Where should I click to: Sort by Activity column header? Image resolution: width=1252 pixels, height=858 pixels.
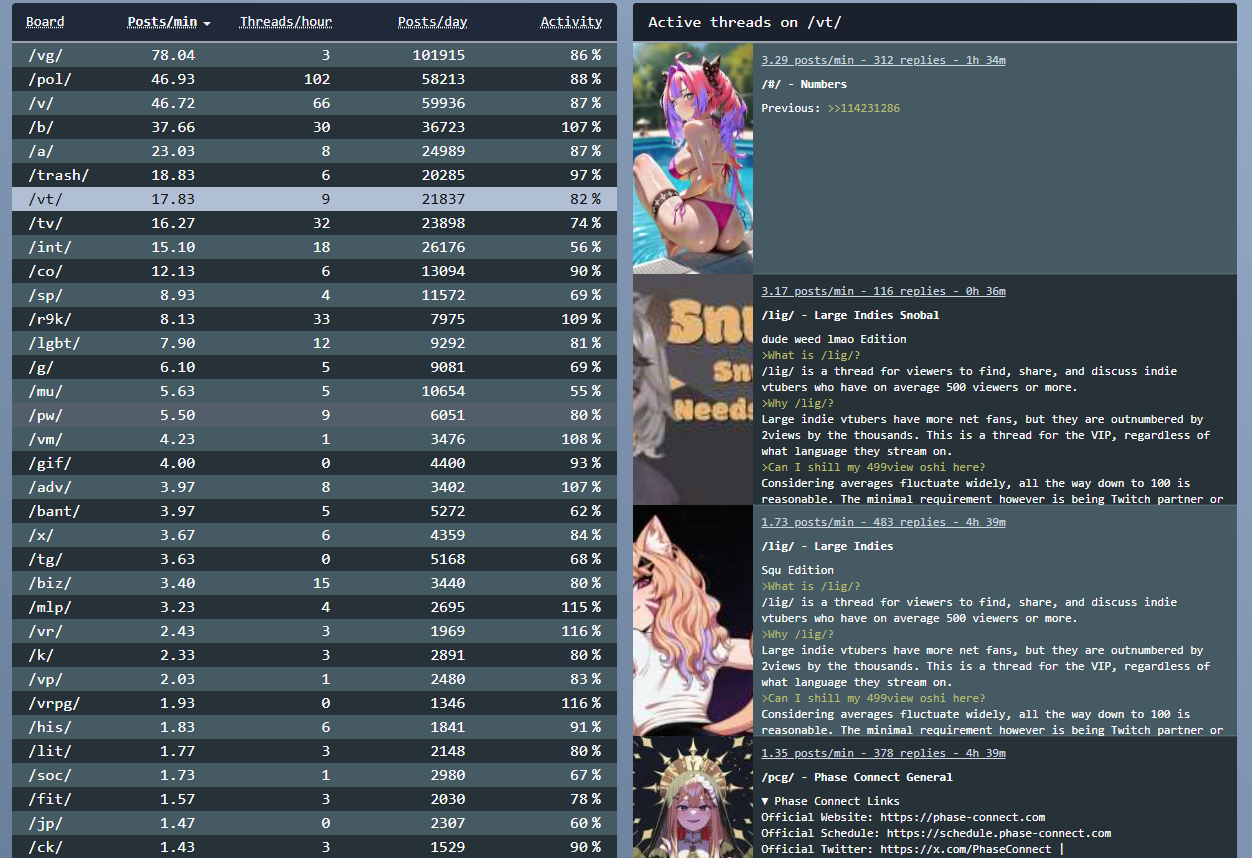point(571,22)
